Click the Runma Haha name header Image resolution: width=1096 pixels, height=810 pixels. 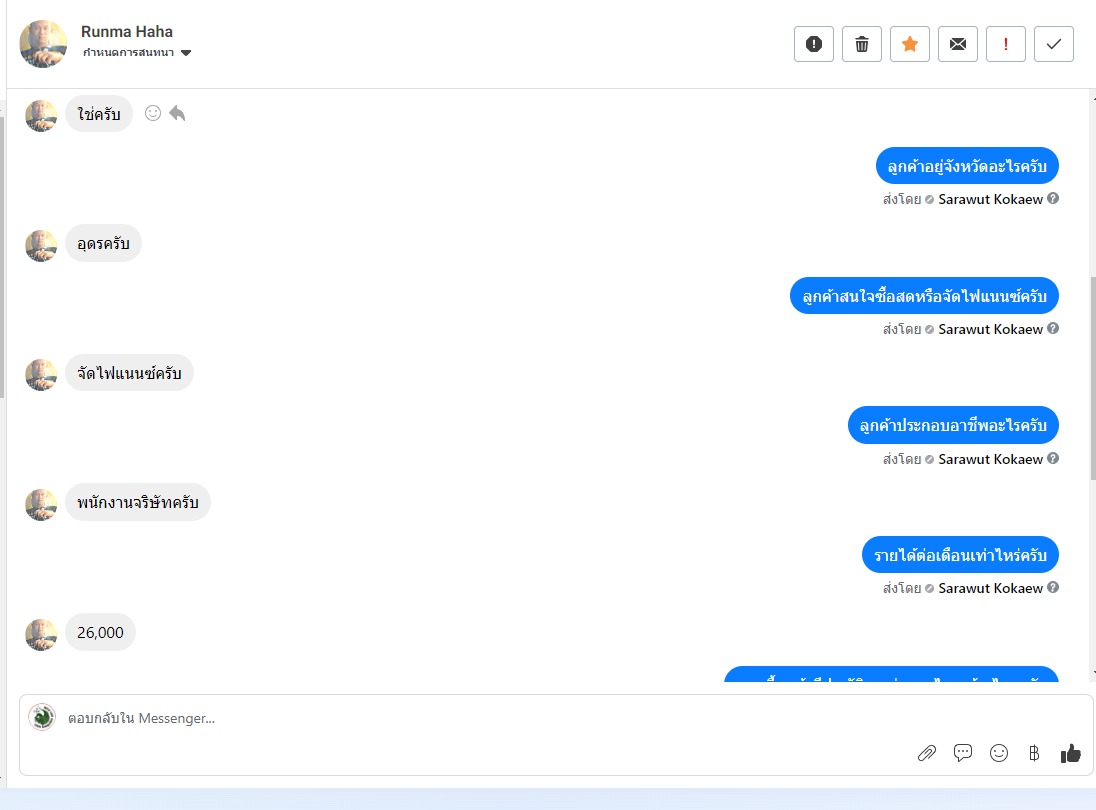(127, 31)
